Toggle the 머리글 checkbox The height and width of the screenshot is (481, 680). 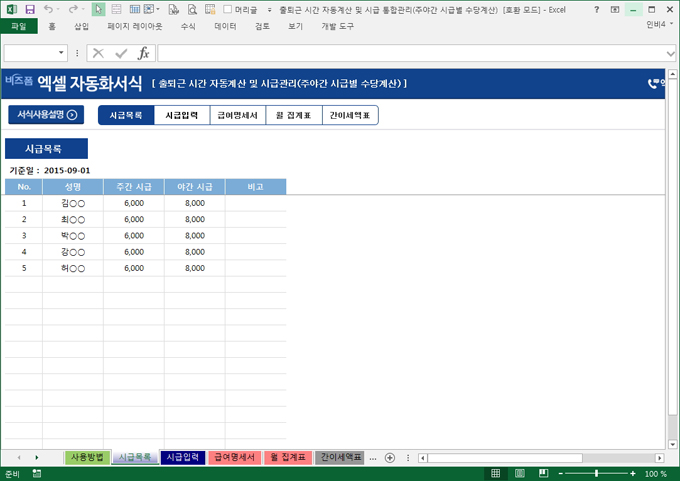tap(226, 9)
